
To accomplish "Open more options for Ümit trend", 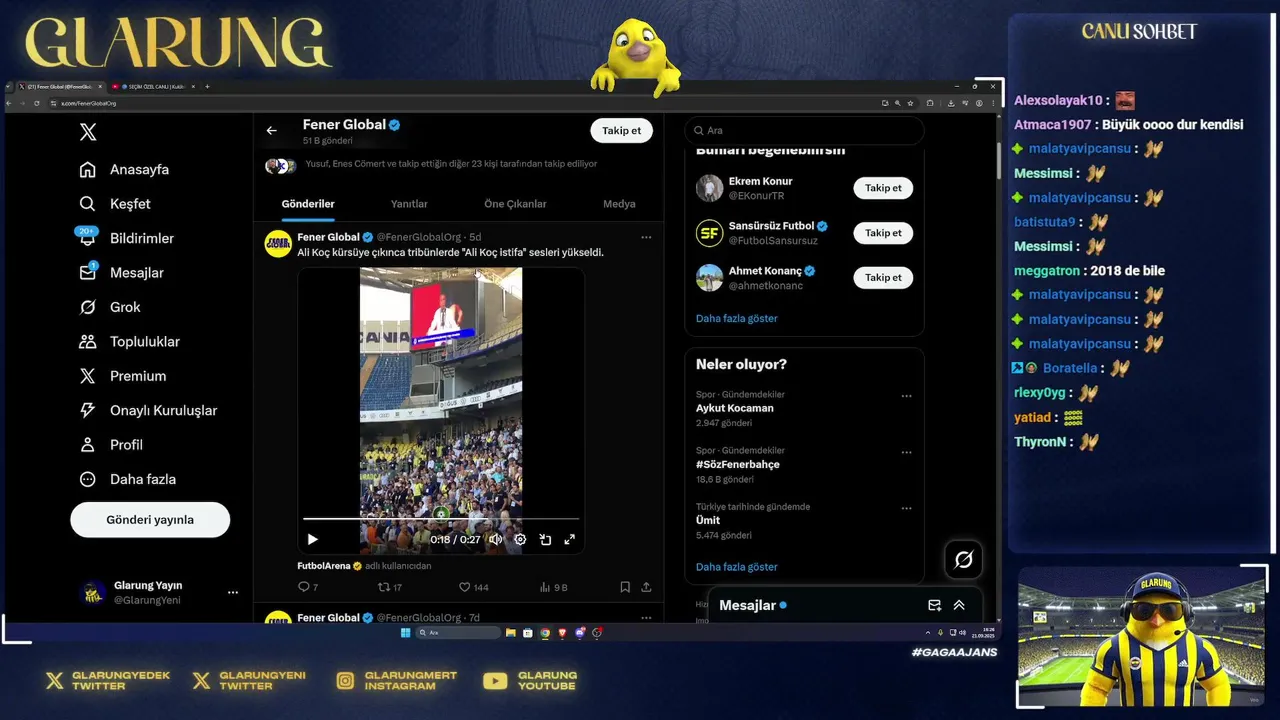I will (906, 508).
